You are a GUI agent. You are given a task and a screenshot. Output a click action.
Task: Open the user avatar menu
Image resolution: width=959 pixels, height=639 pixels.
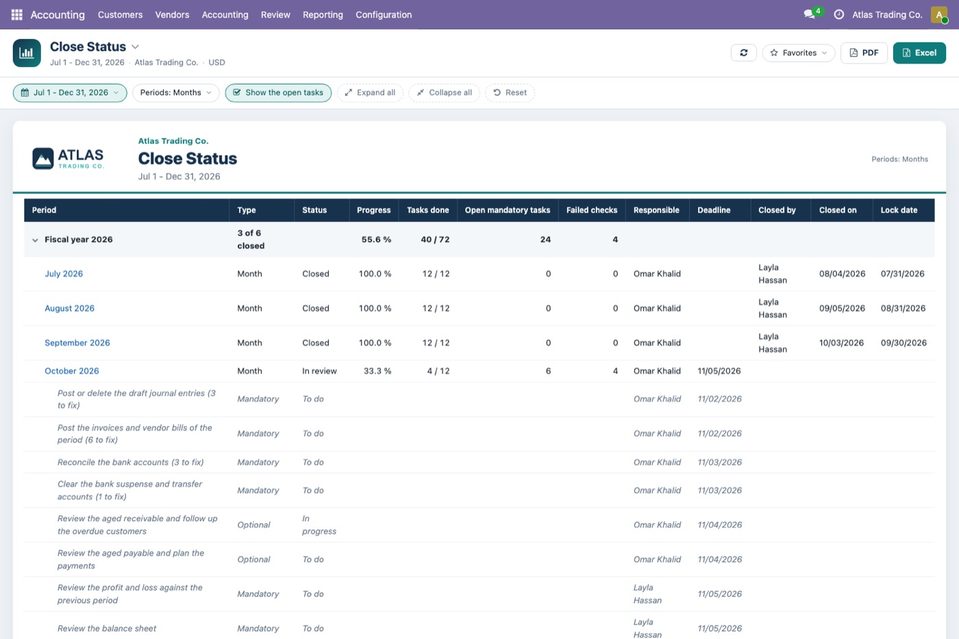pos(939,15)
